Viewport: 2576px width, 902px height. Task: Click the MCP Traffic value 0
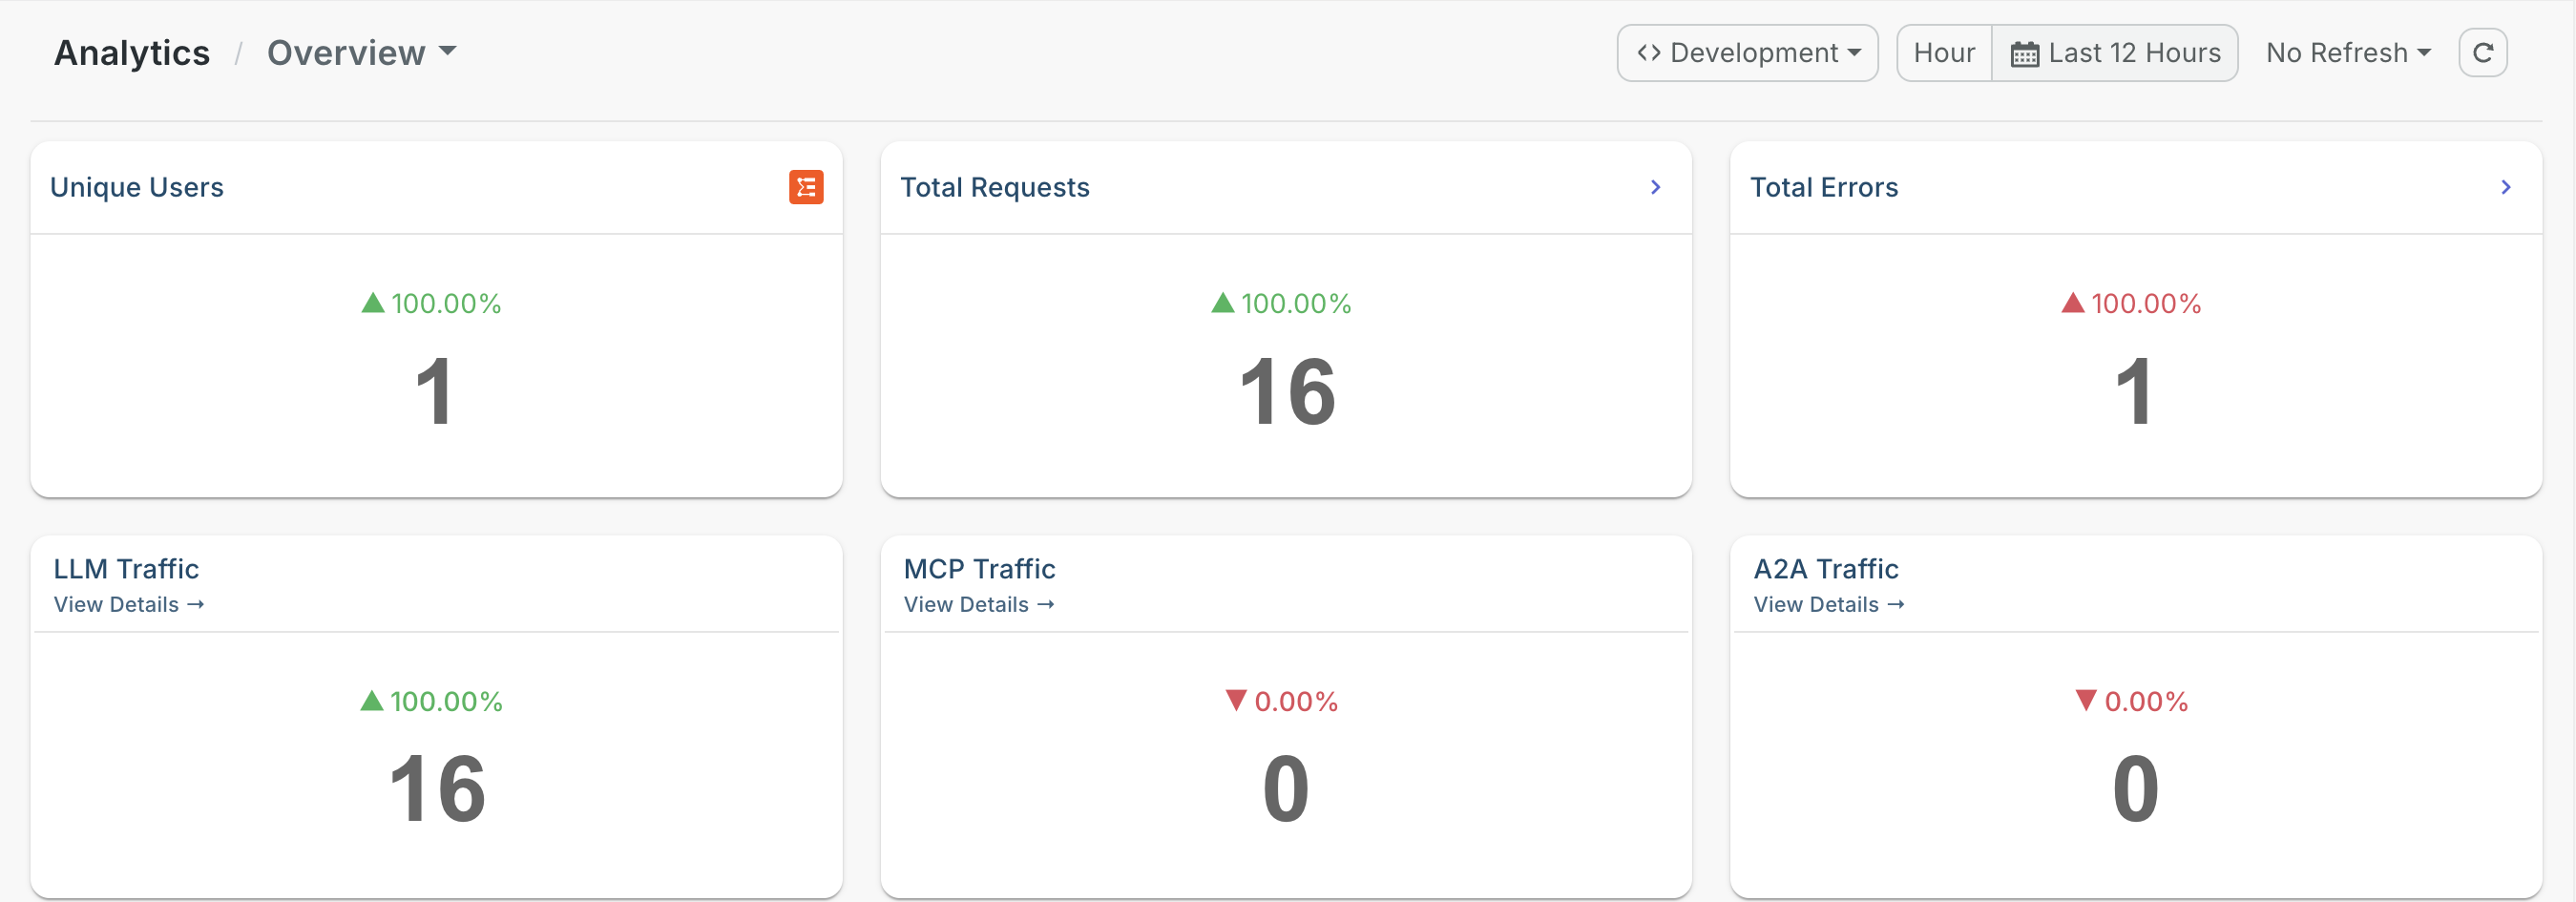[1286, 789]
